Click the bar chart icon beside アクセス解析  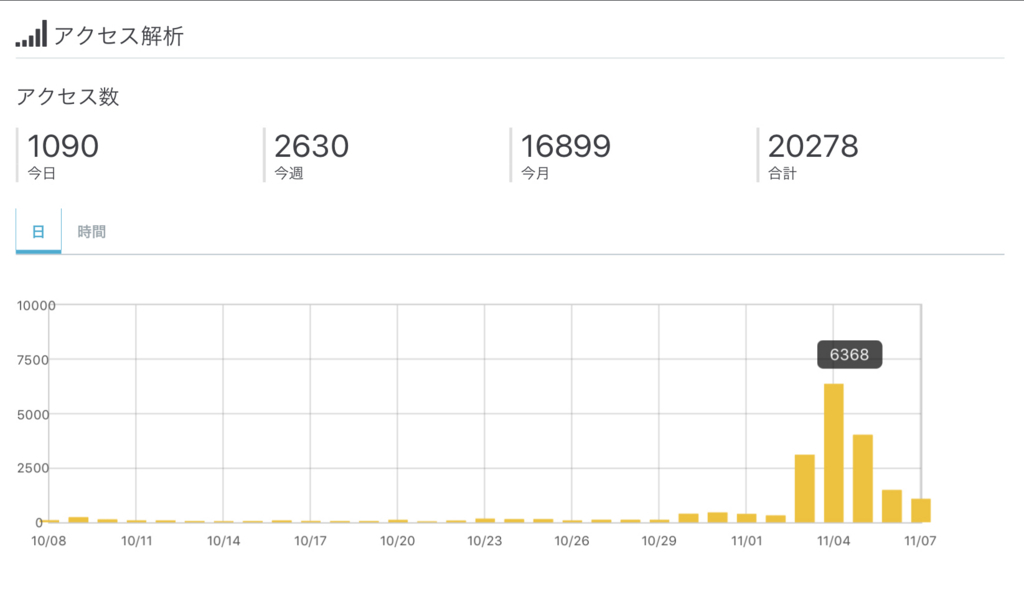point(31,34)
